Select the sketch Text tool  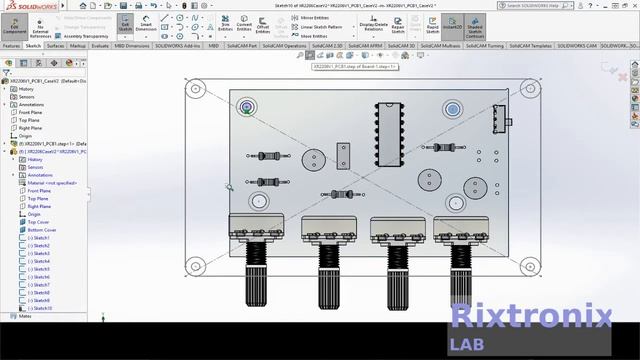coord(210,27)
